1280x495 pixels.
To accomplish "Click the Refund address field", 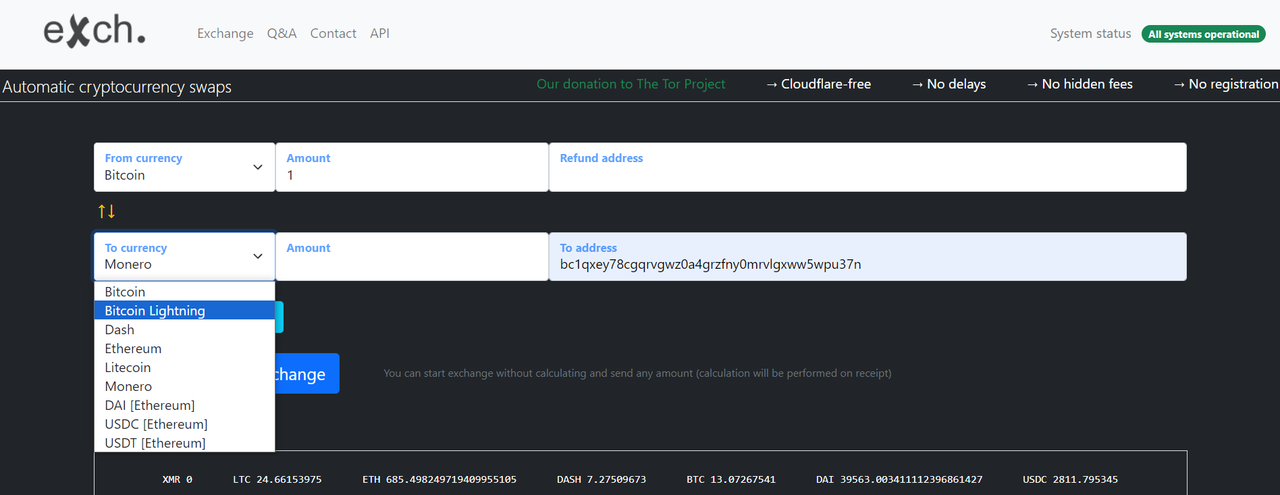I will (868, 167).
